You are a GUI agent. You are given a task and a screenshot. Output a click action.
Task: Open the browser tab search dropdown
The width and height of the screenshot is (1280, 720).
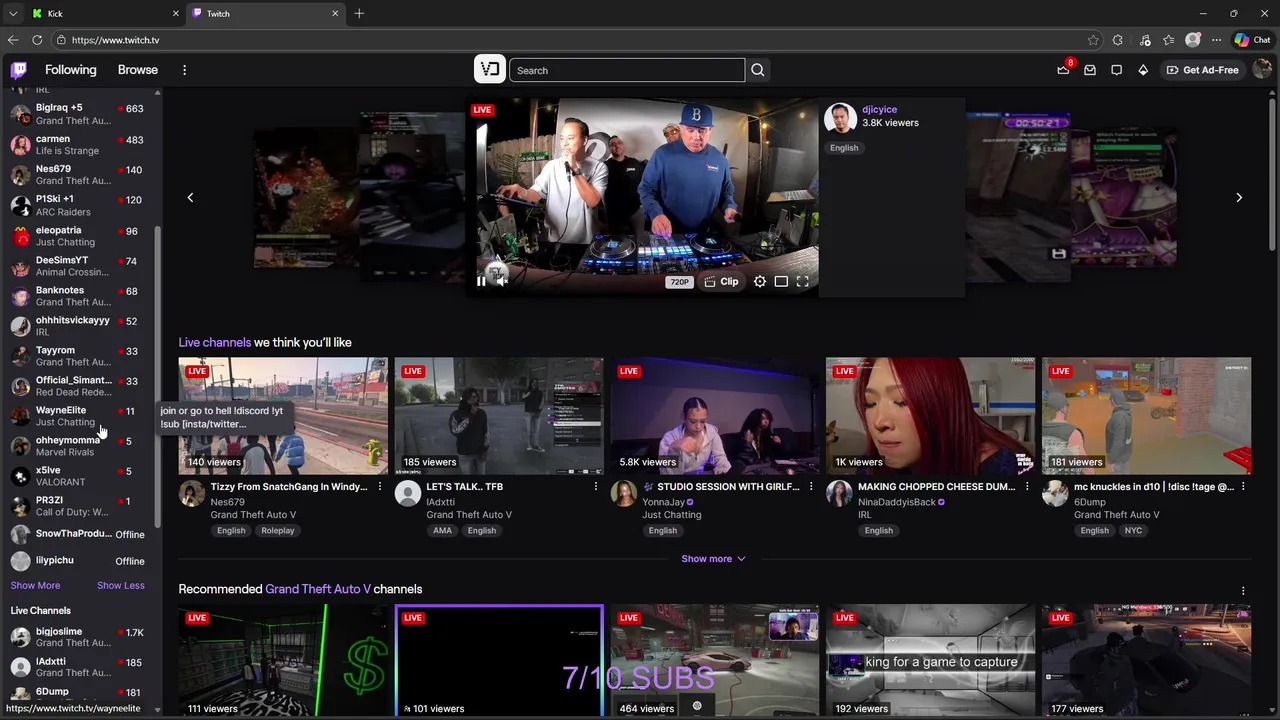pyautogui.click(x=12, y=13)
